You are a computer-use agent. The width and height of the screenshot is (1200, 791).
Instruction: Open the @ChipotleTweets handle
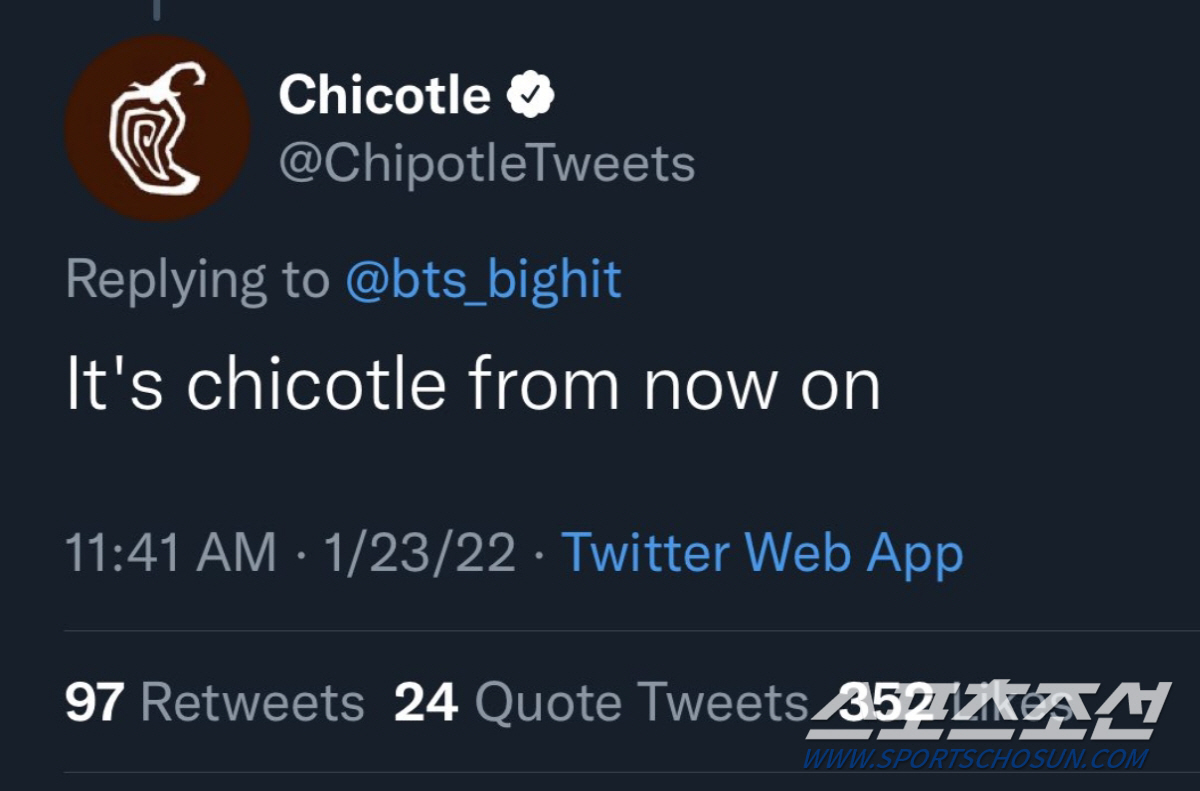coord(486,163)
